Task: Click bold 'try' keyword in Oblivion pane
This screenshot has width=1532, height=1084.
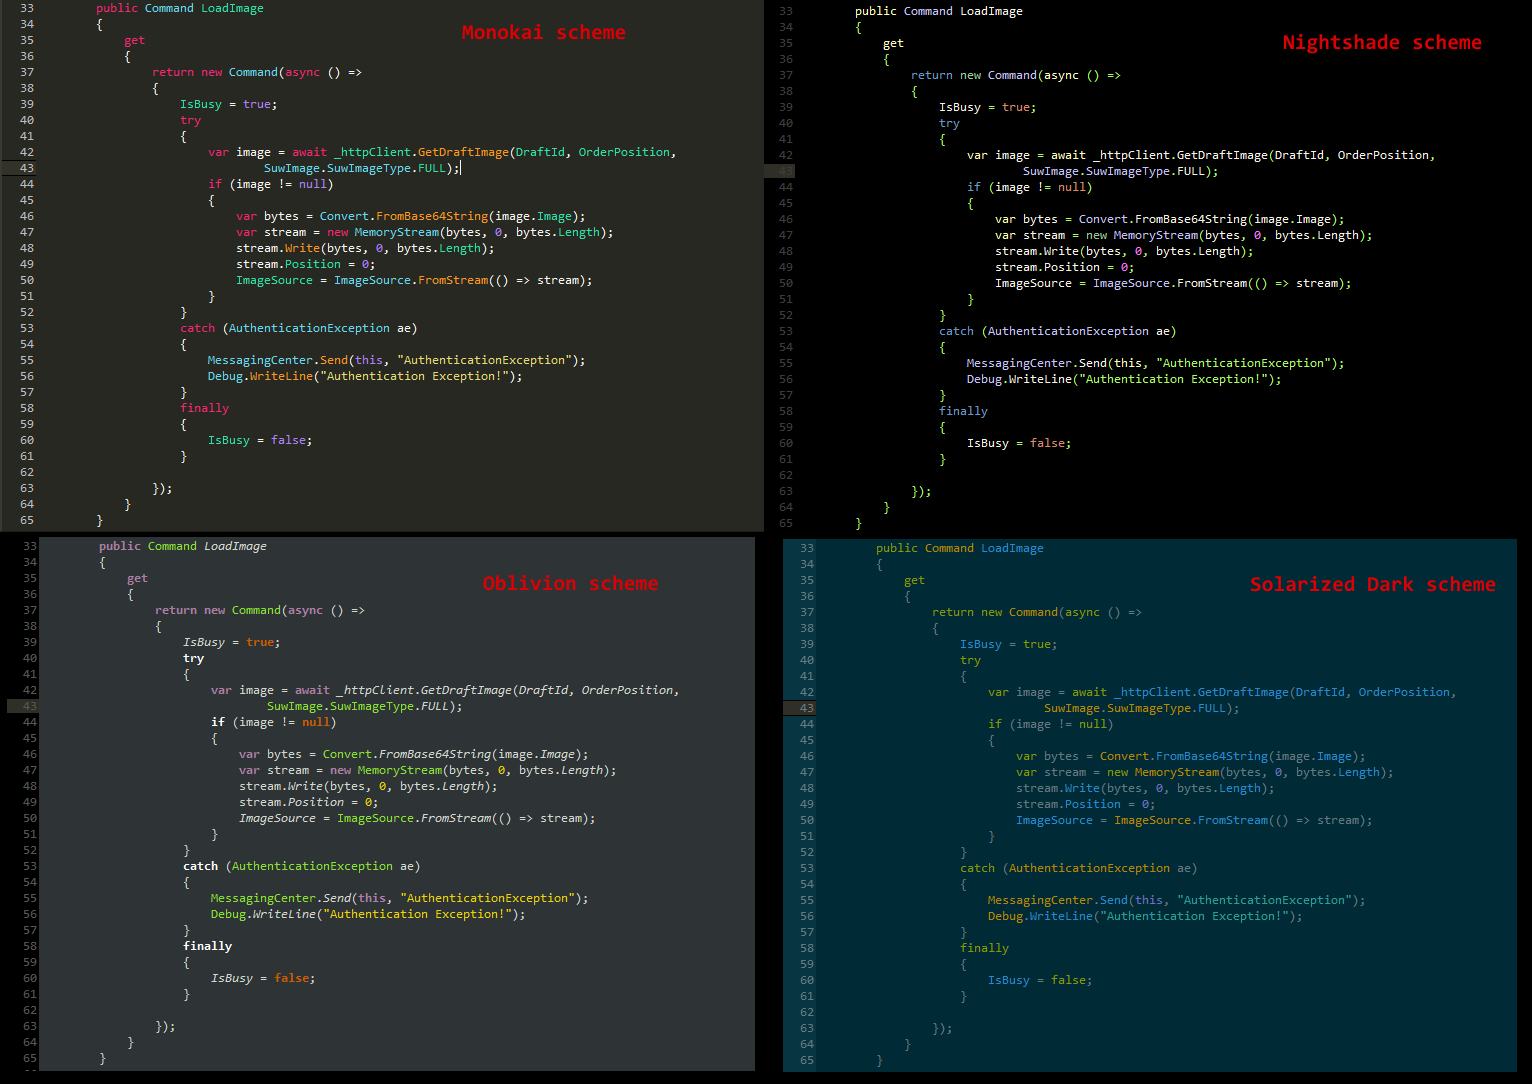Action: 193,658
